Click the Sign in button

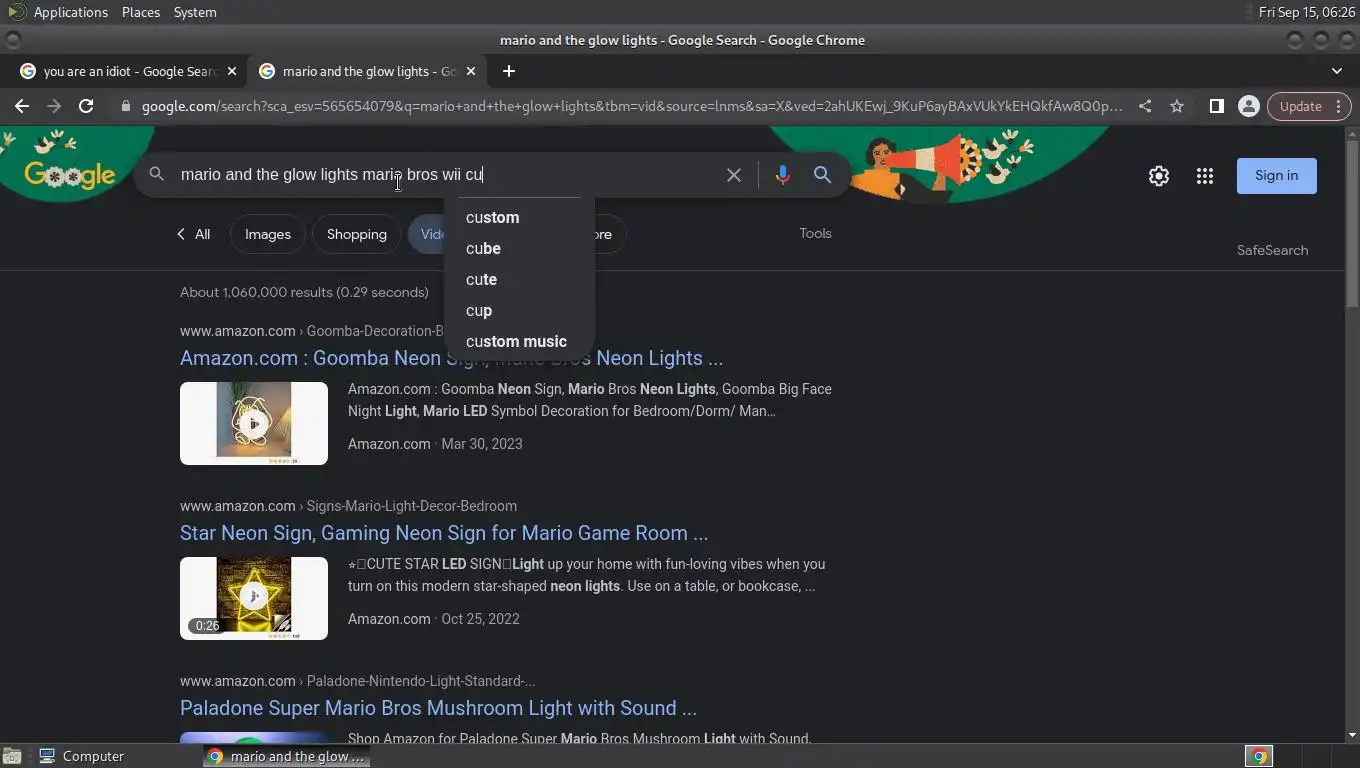[x=1276, y=176]
